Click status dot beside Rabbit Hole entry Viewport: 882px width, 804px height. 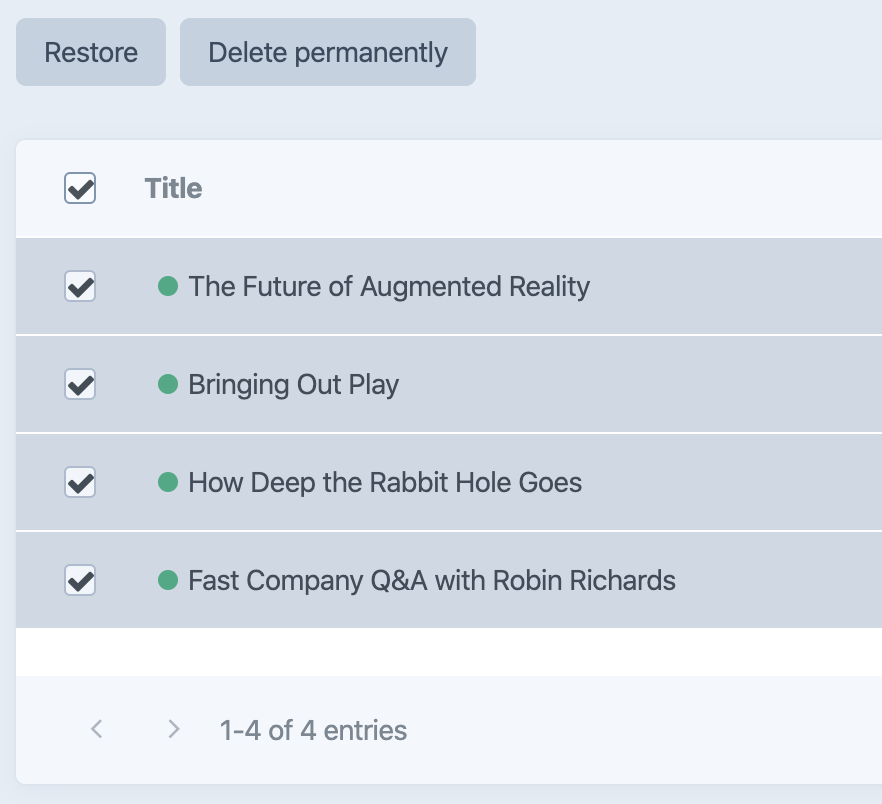(x=168, y=483)
